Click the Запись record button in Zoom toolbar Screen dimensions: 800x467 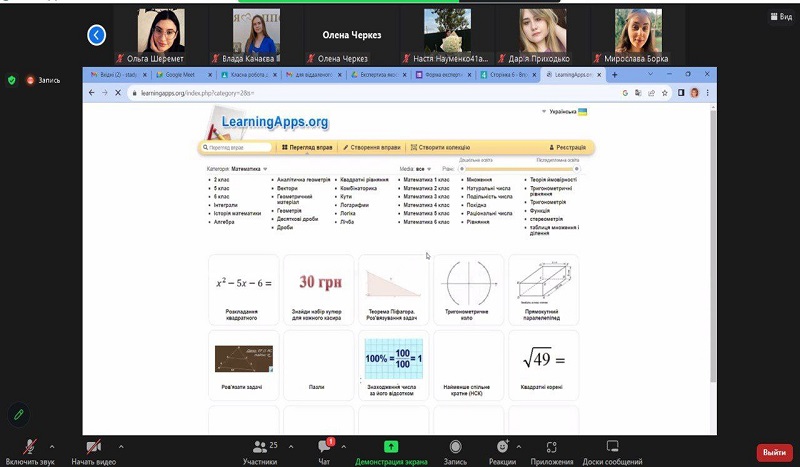click(455, 452)
